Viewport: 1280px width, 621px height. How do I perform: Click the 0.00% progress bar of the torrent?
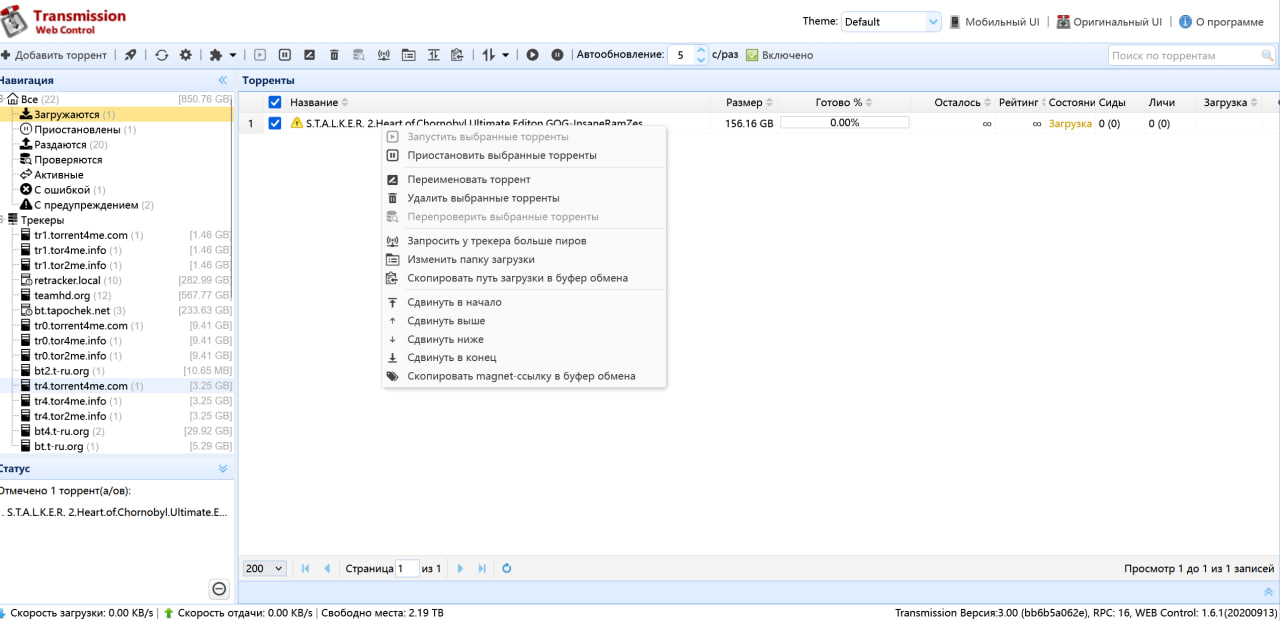(x=844, y=123)
